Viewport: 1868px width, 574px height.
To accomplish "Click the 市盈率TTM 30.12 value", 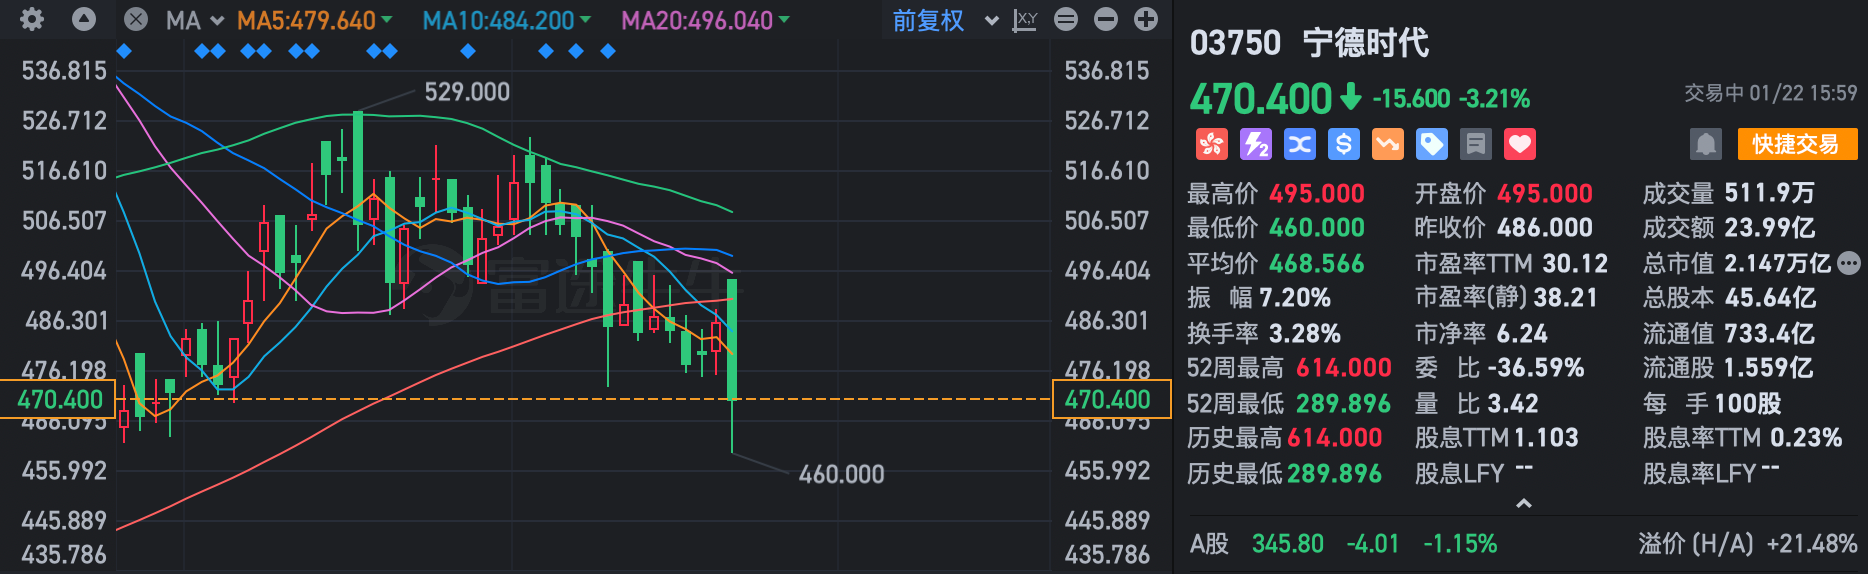I will [1575, 263].
